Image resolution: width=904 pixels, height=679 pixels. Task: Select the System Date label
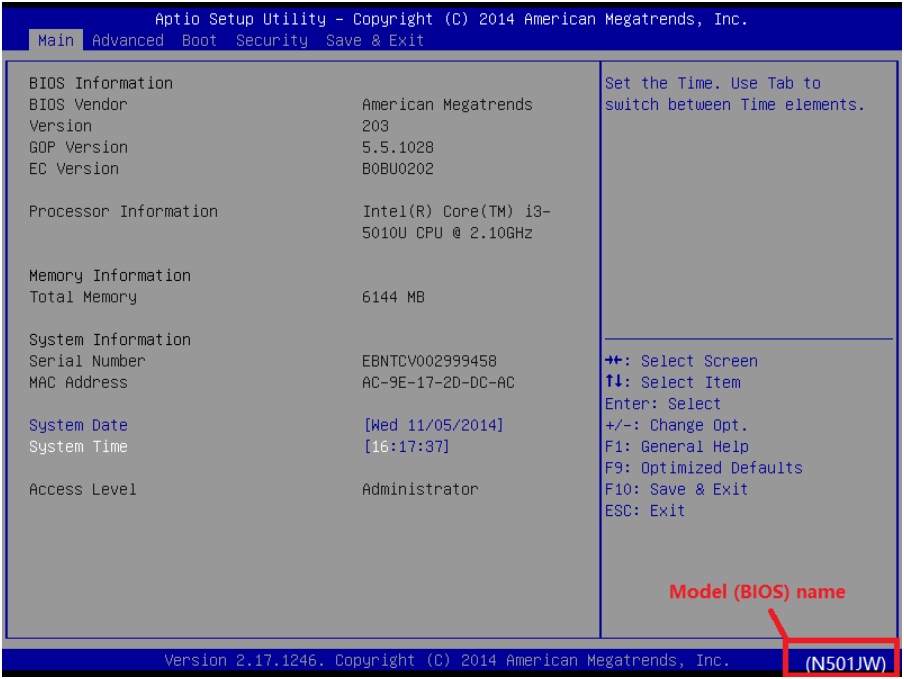click(78, 425)
